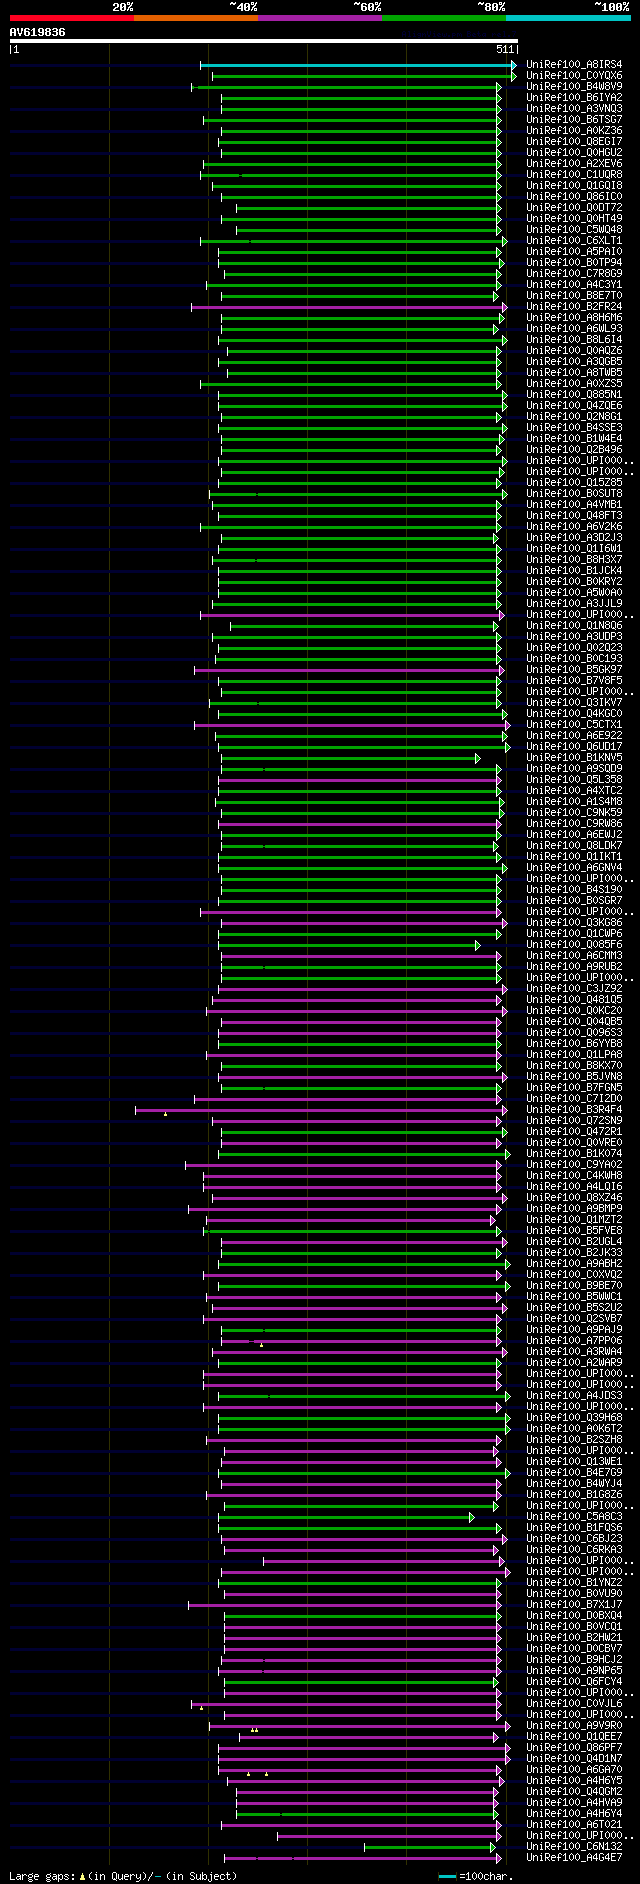The width and height of the screenshot is (640, 1884).
Task: Click hit label UniRef100_C3JZ92
Action: [x=574, y=989]
